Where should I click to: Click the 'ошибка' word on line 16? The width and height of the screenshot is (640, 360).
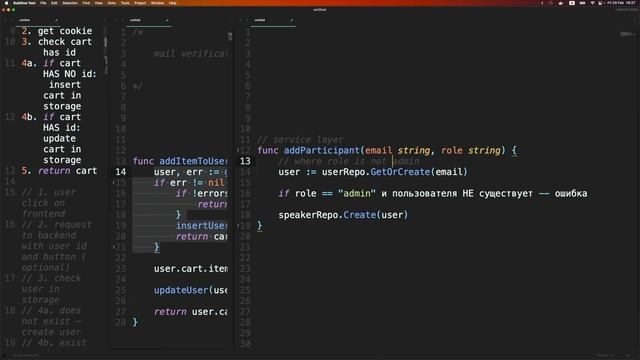coord(571,193)
